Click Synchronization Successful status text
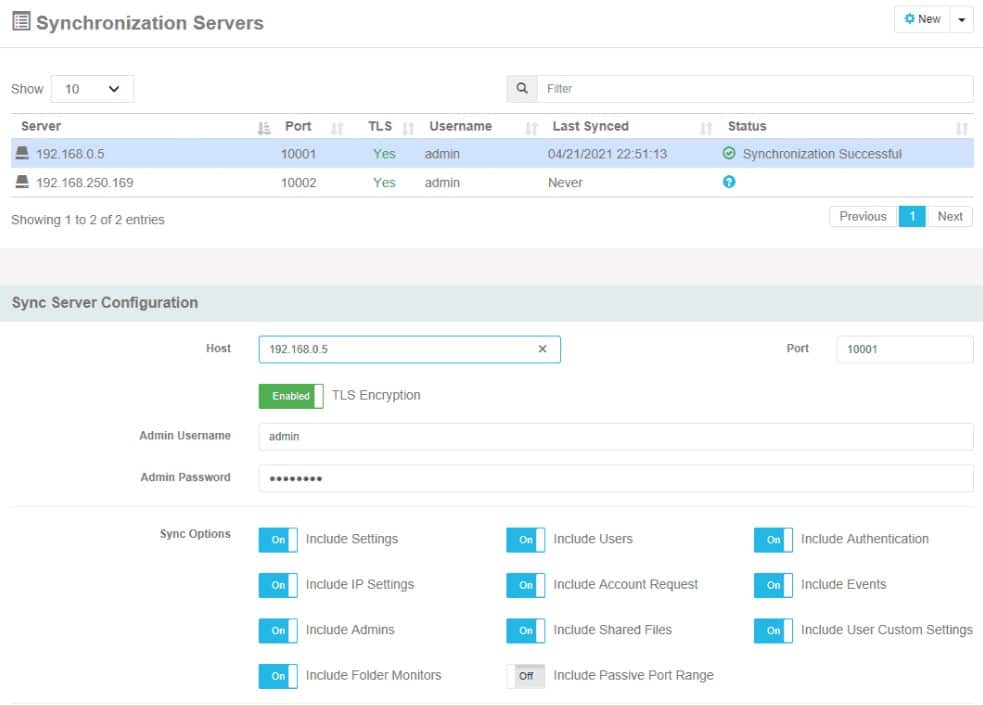The height and width of the screenshot is (705, 983). click(x=822, y=154)
